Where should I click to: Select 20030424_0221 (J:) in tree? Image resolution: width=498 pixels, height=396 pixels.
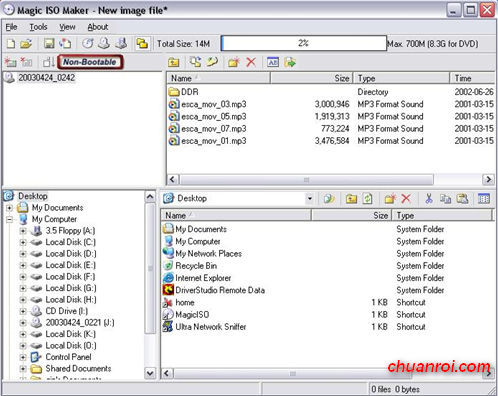pyautogui.click(x=80, y=323)
